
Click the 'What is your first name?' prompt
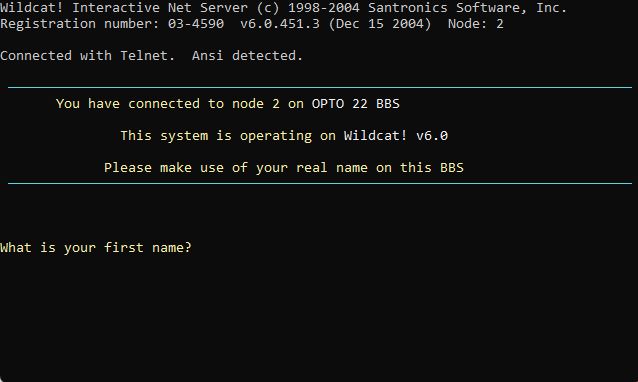click(x=96, y=247)
